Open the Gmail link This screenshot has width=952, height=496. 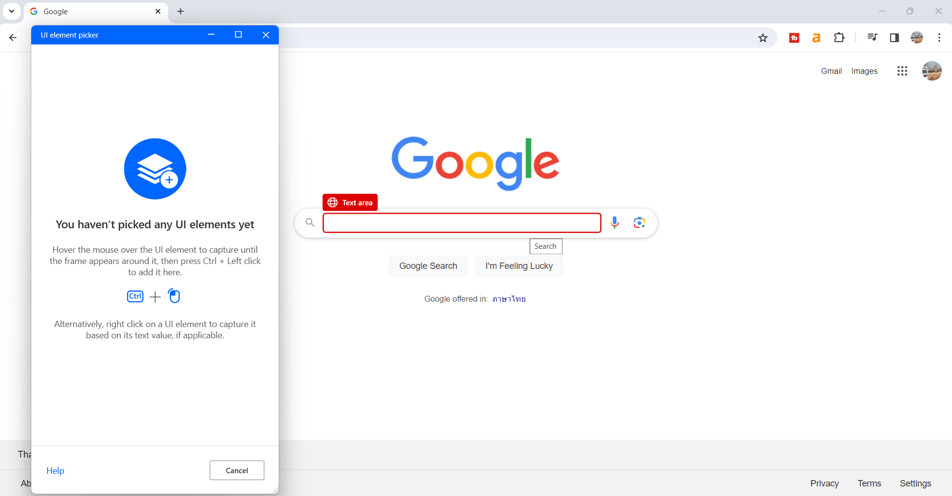click(x=831, y=71)
